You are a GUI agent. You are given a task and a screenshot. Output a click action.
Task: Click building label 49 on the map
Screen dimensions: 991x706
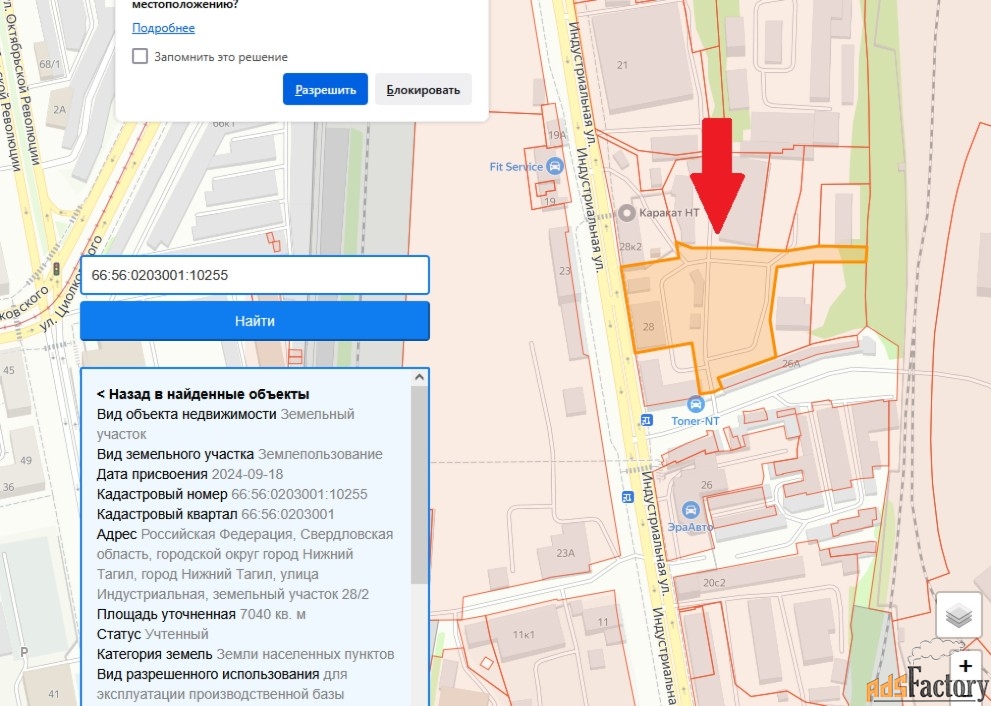click(26, 460)
